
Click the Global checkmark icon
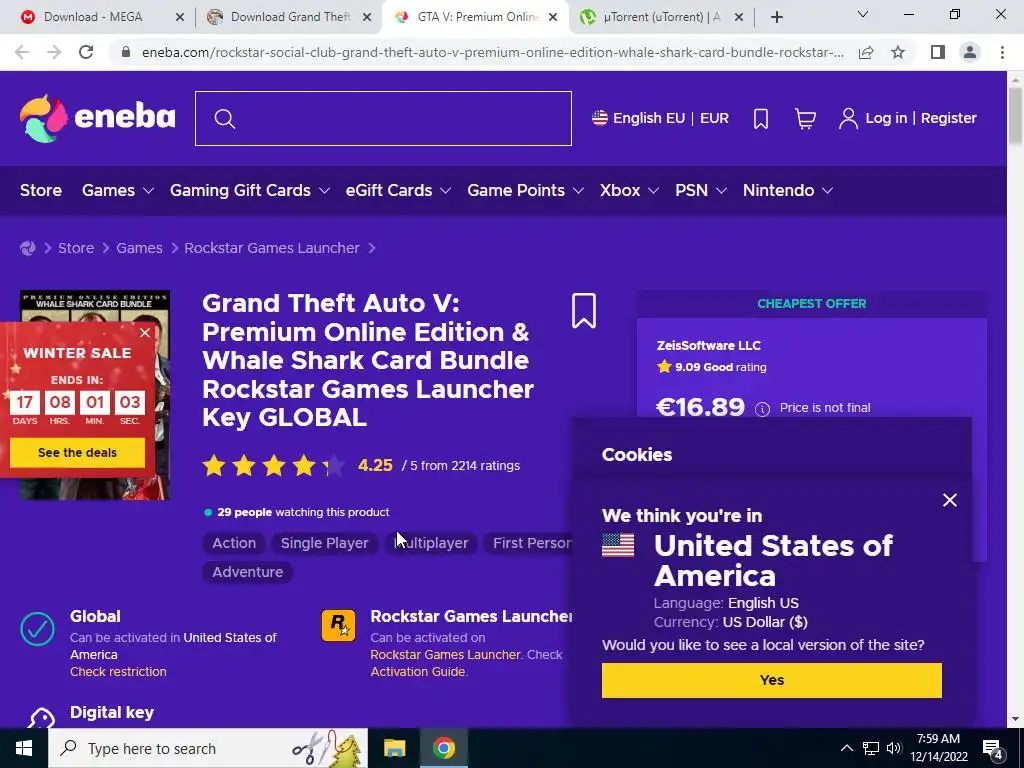pos(37,629)
